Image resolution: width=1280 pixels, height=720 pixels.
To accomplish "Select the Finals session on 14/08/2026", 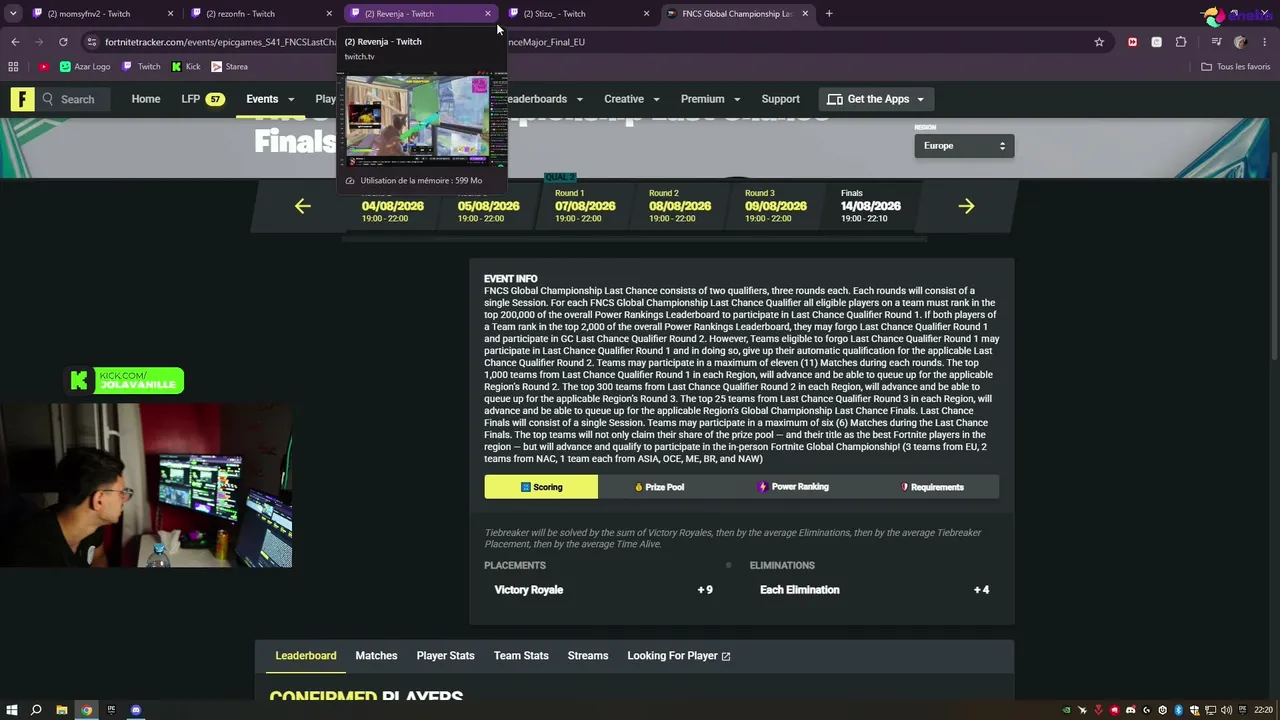I will pyautogui.click(x=871, y=205).
